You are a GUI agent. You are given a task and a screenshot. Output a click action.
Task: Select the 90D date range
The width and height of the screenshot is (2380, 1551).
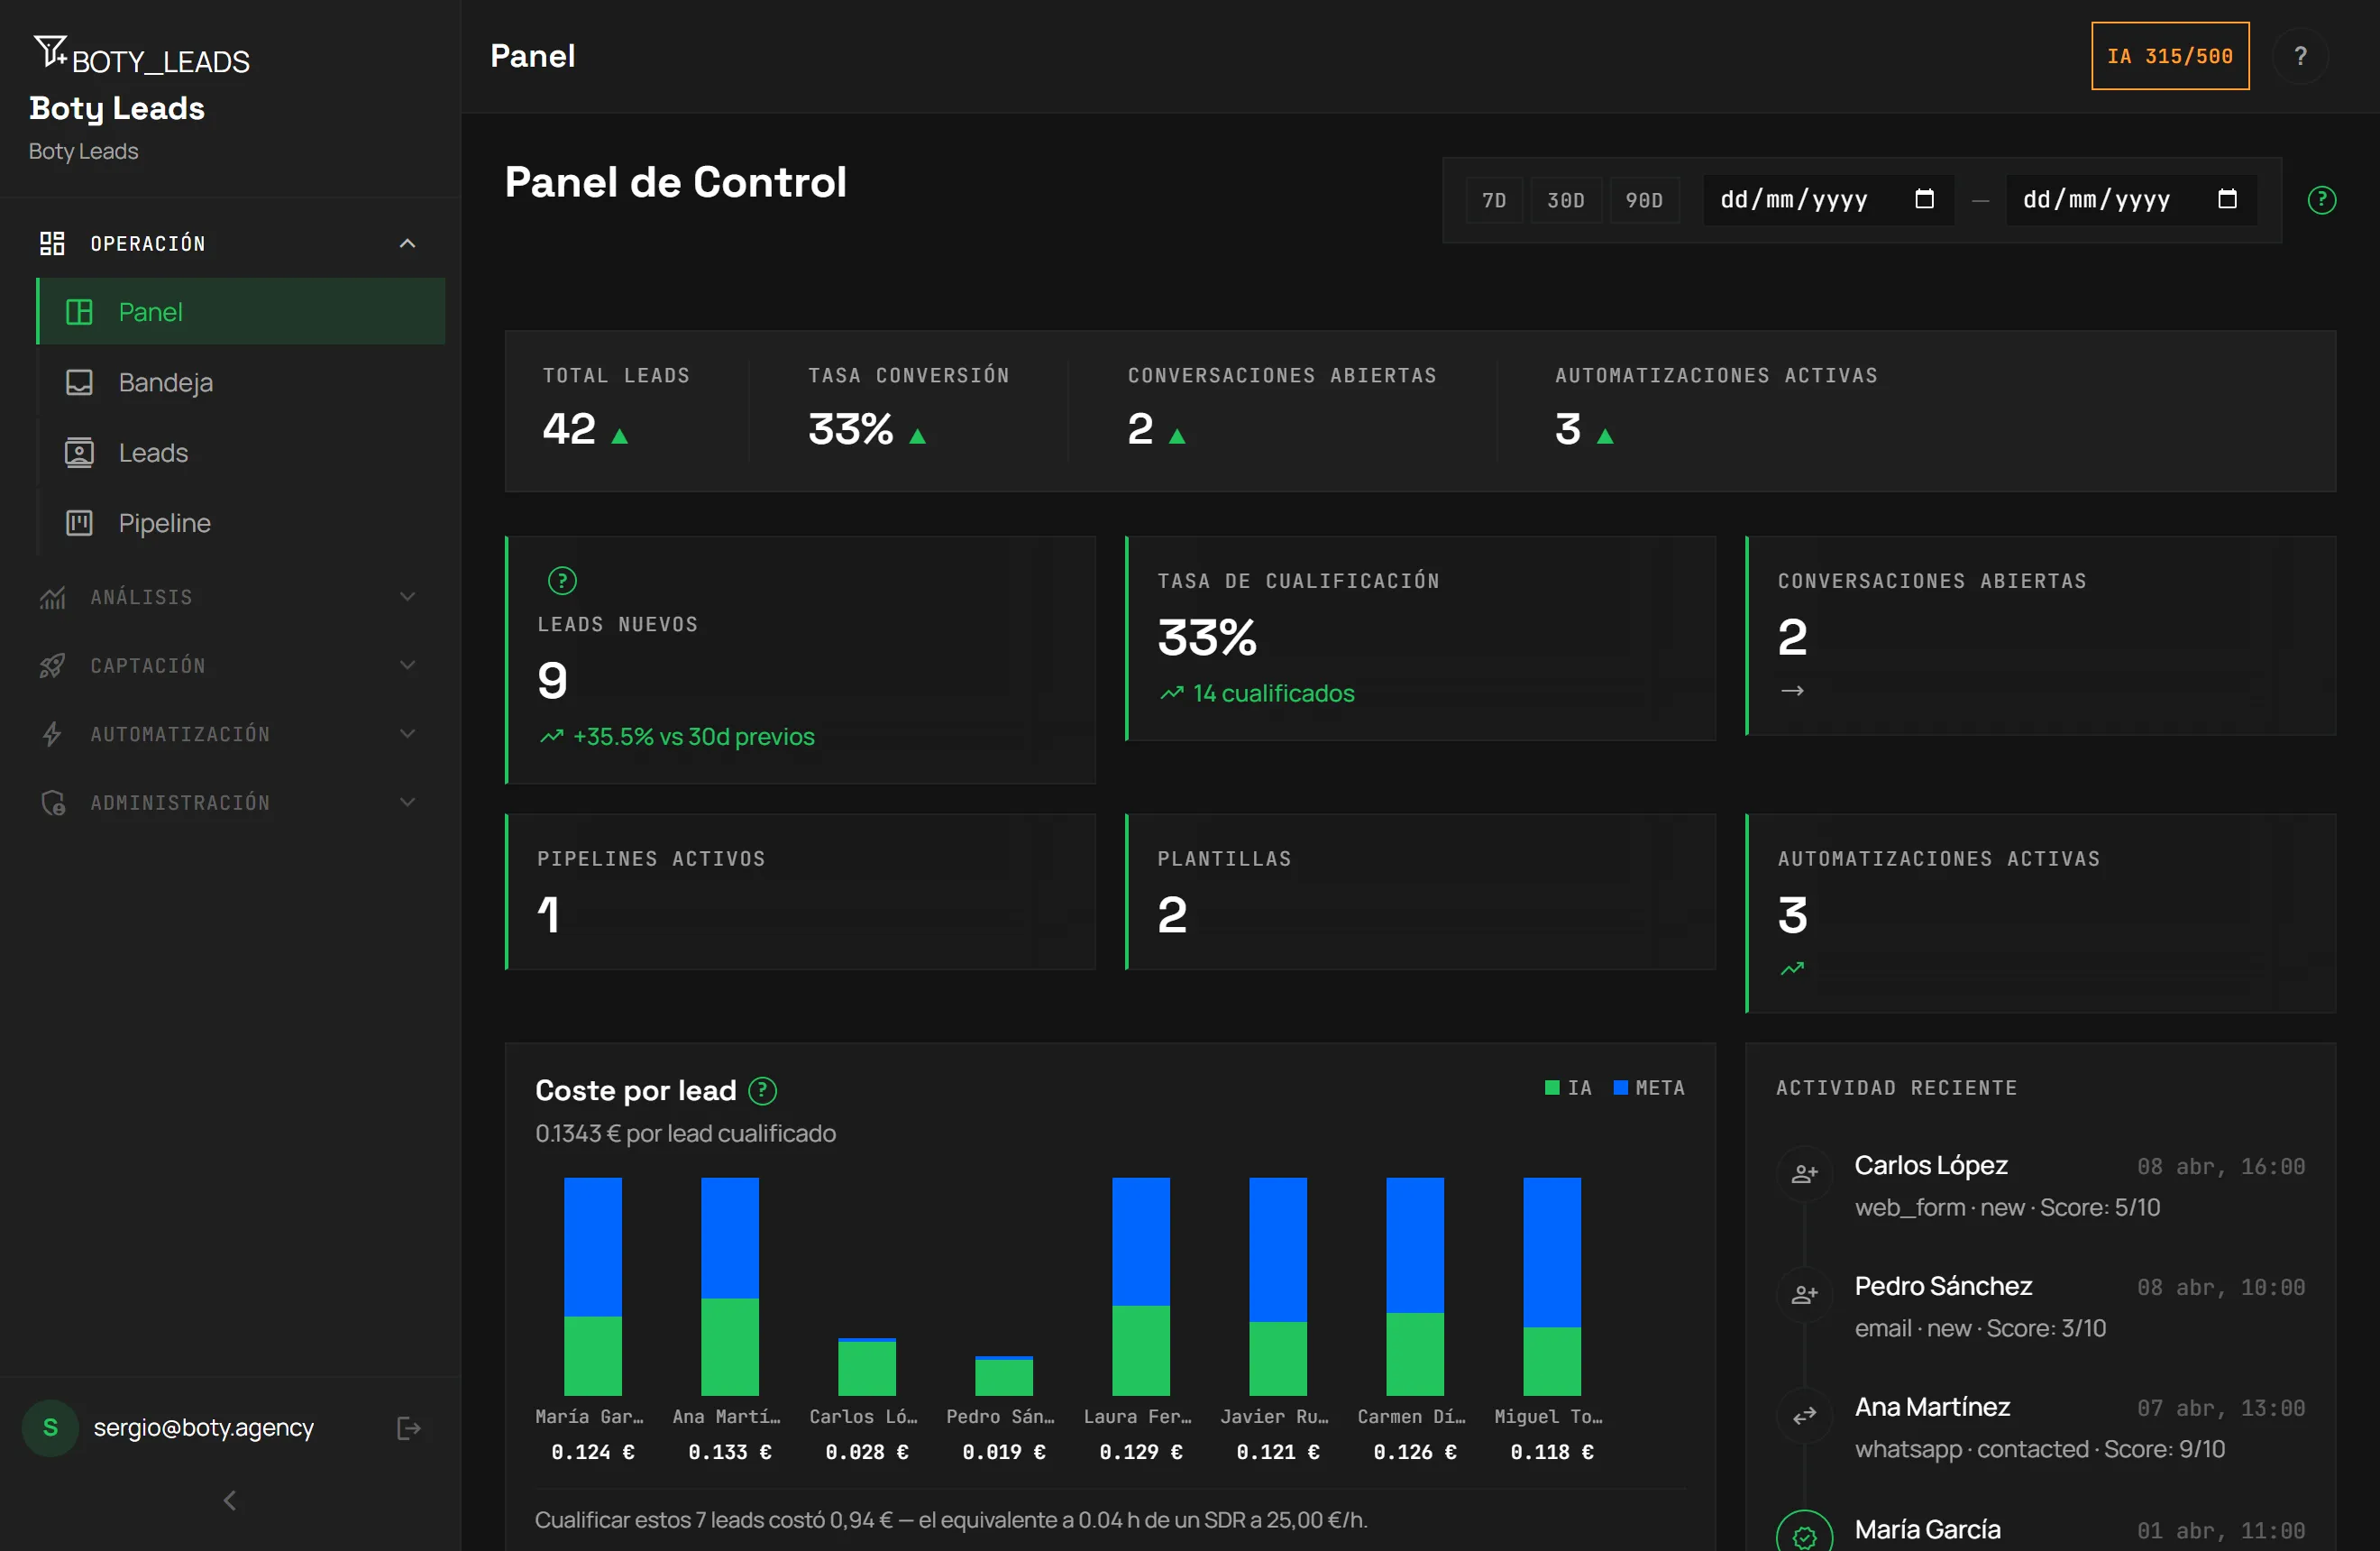tap(1644, 200)
